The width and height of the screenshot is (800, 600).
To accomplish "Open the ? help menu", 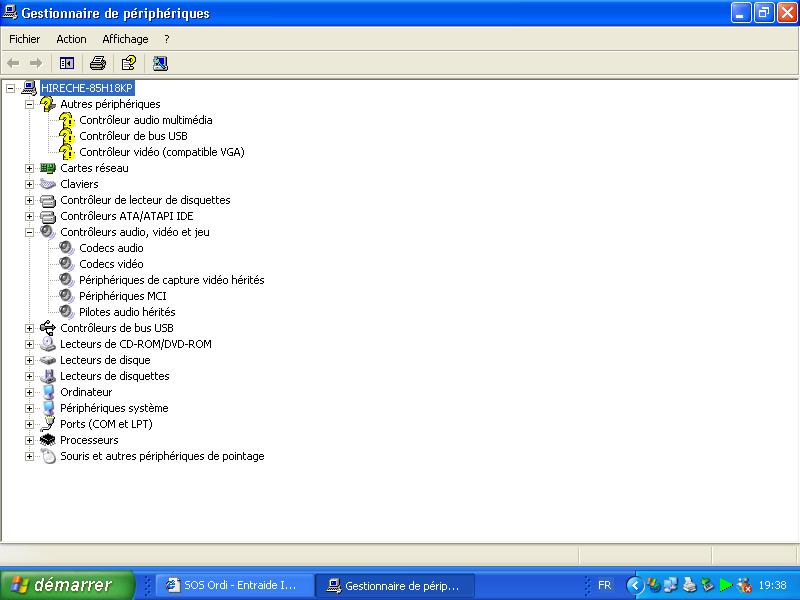I will 166,39.
